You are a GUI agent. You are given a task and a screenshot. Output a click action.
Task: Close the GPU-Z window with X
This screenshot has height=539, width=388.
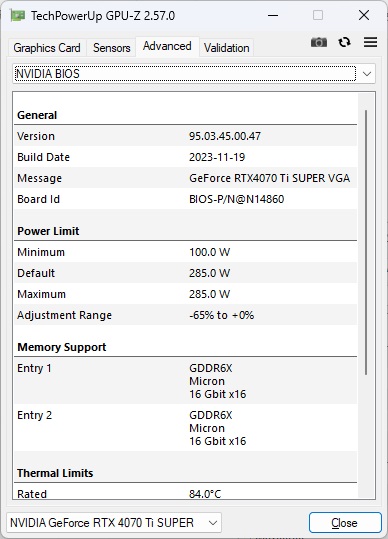pyautogui.click(x=364, y=15)
